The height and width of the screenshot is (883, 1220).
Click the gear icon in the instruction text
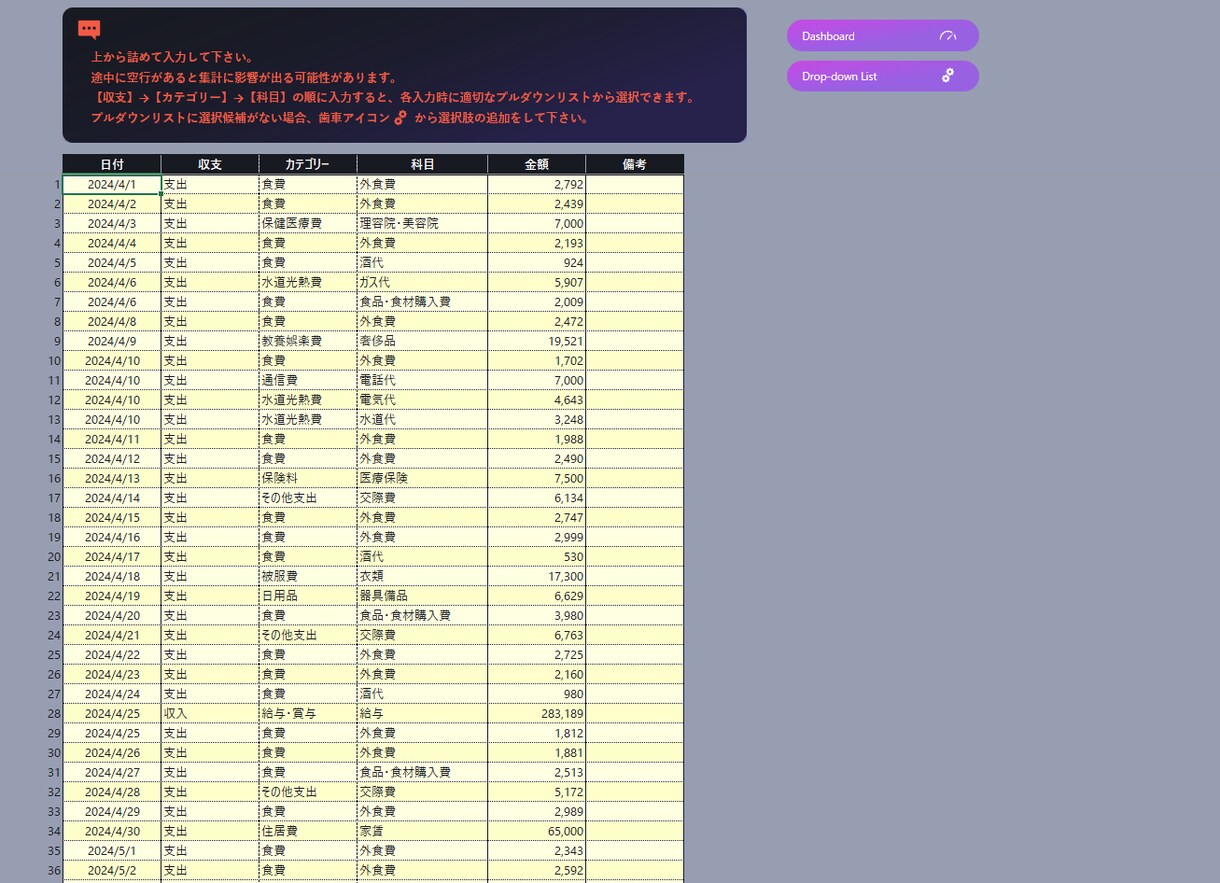click(x=400, y=118)
